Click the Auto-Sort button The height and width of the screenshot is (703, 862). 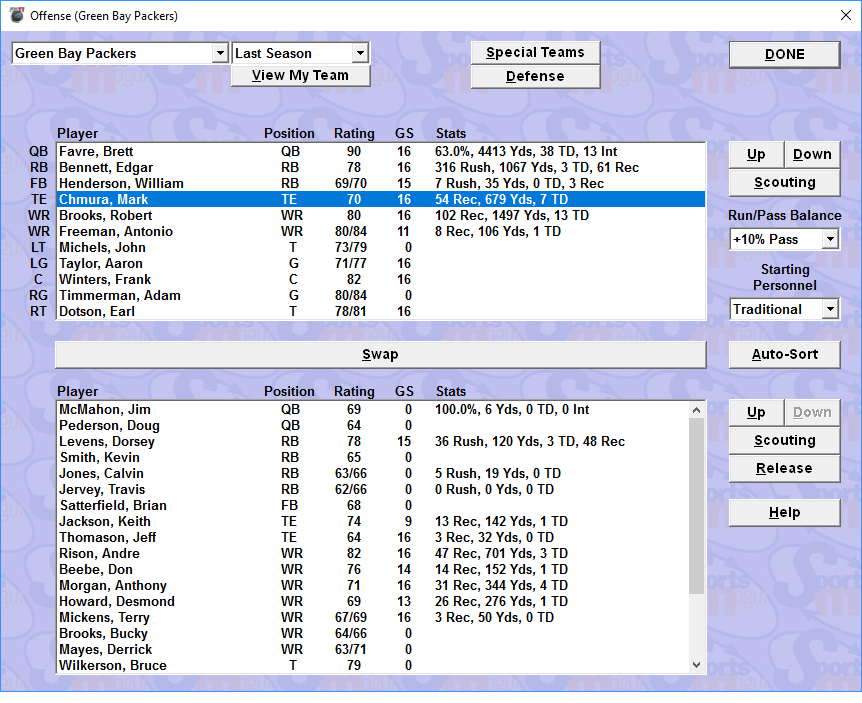[784, 355]
